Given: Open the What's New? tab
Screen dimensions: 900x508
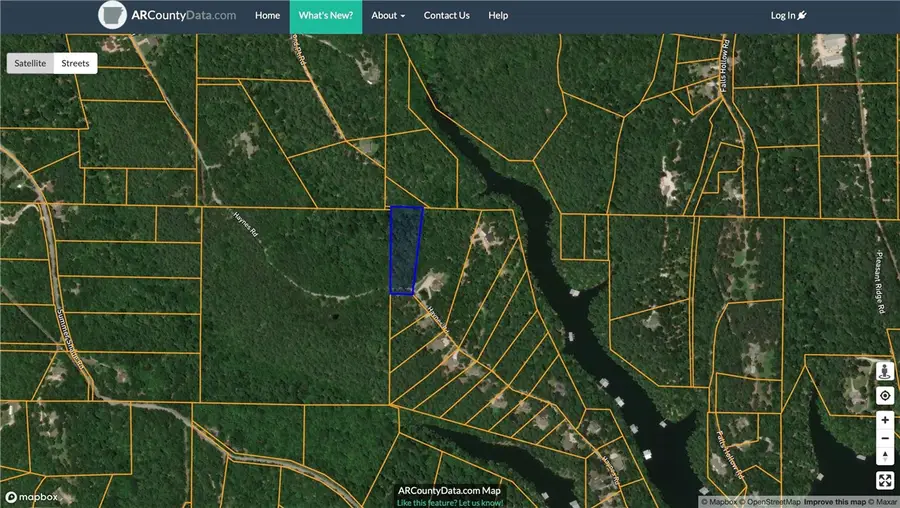Looking at the screenshot, I should pos(325,16).
